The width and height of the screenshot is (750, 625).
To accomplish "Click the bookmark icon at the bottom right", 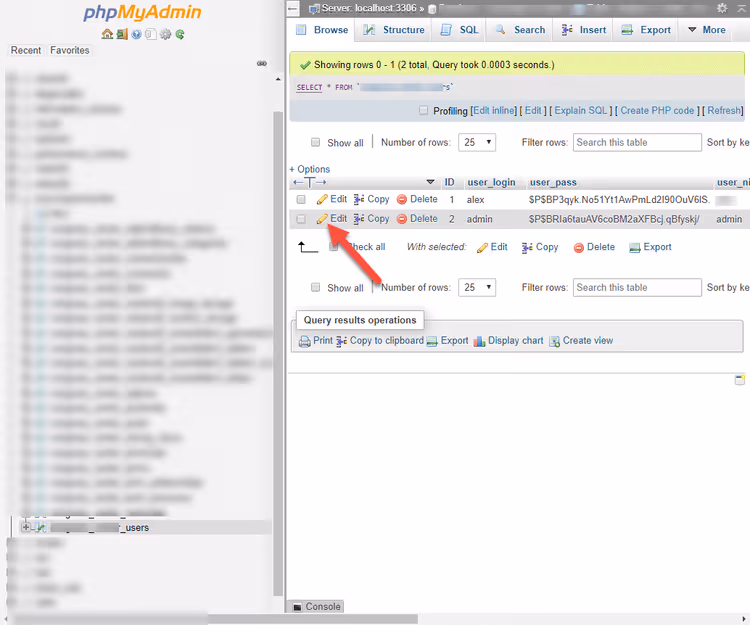I will coord(739,380).
